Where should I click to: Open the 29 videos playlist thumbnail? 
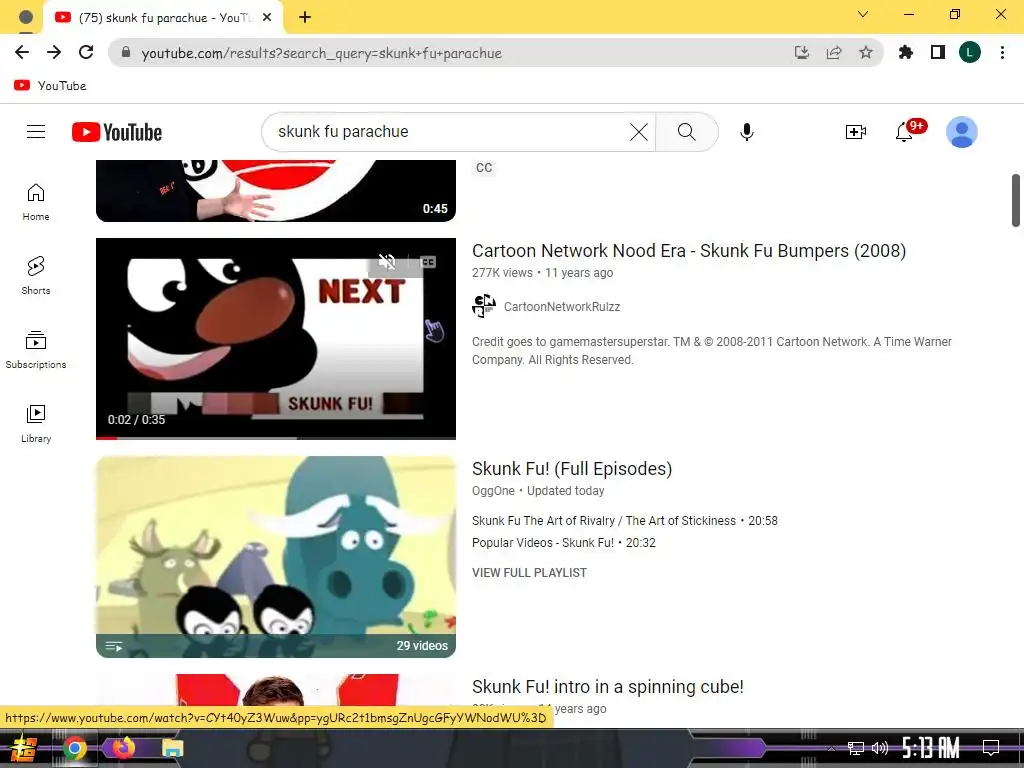pos(276,556)
